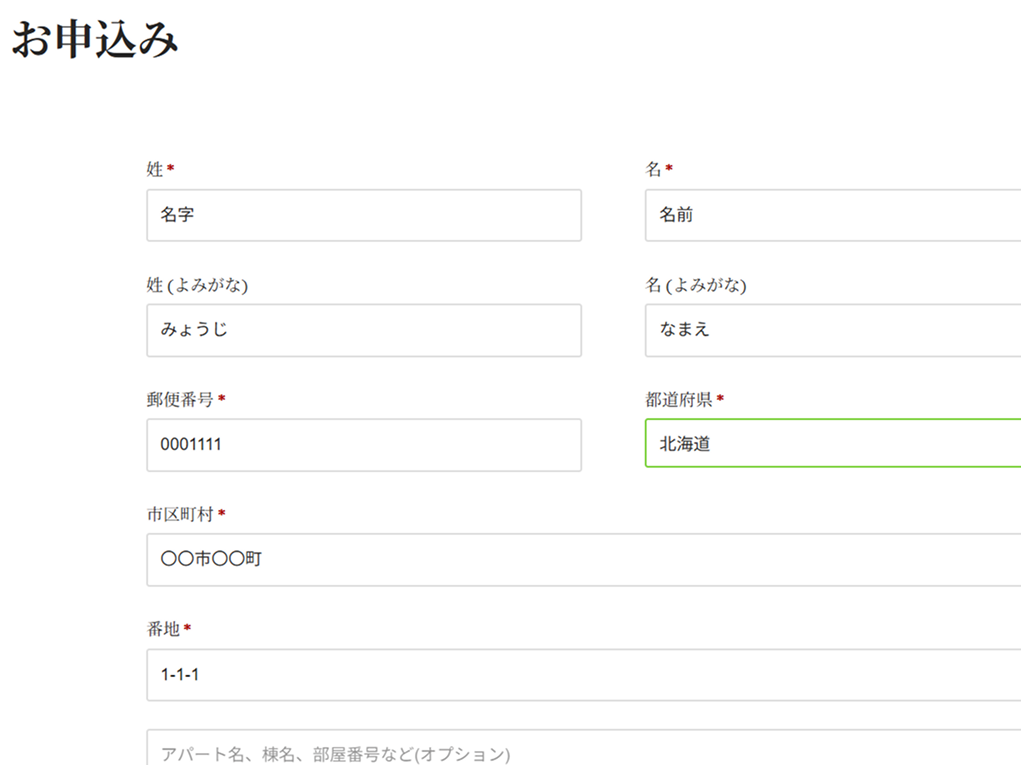Click the 都道府県 label

click(x=678, y=400)
